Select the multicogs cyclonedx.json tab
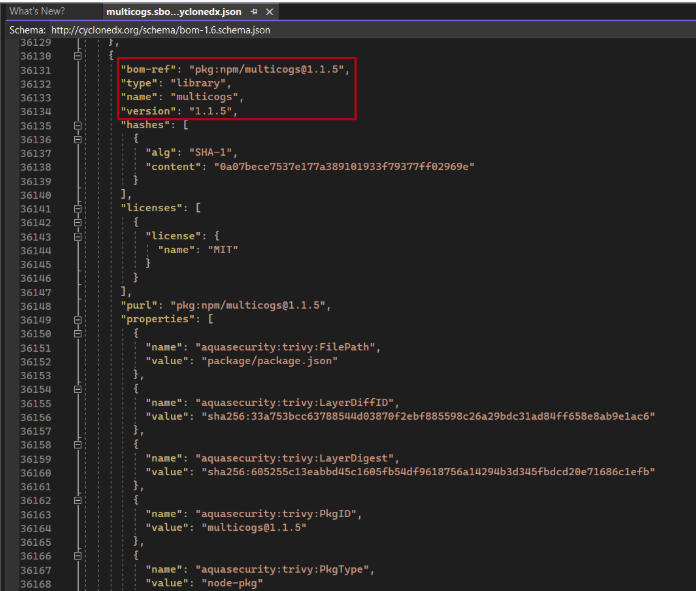 [x=172, y=11]
